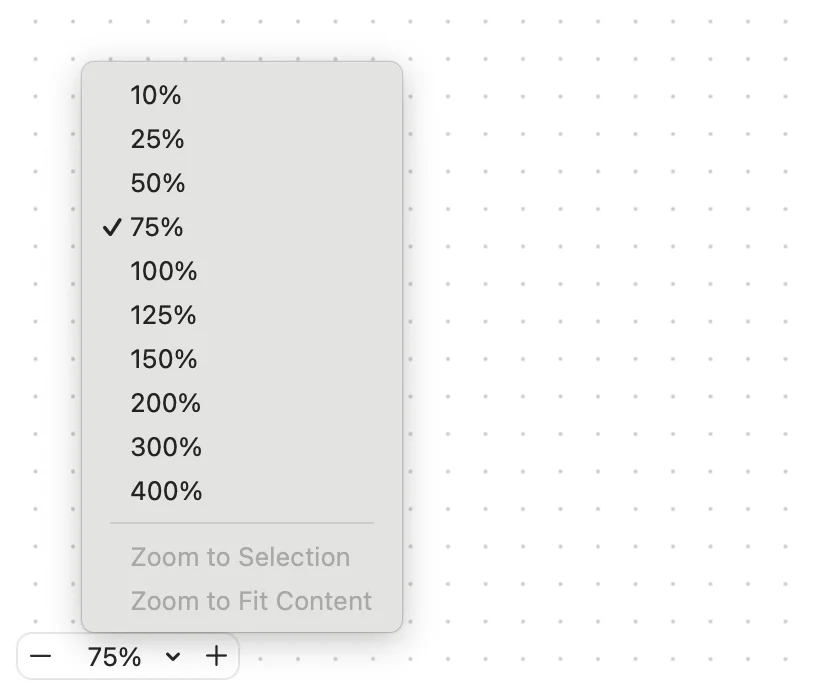Zoom to 400% via the menu
Viewport: 814px width, 694px height.
pos(166,492)
